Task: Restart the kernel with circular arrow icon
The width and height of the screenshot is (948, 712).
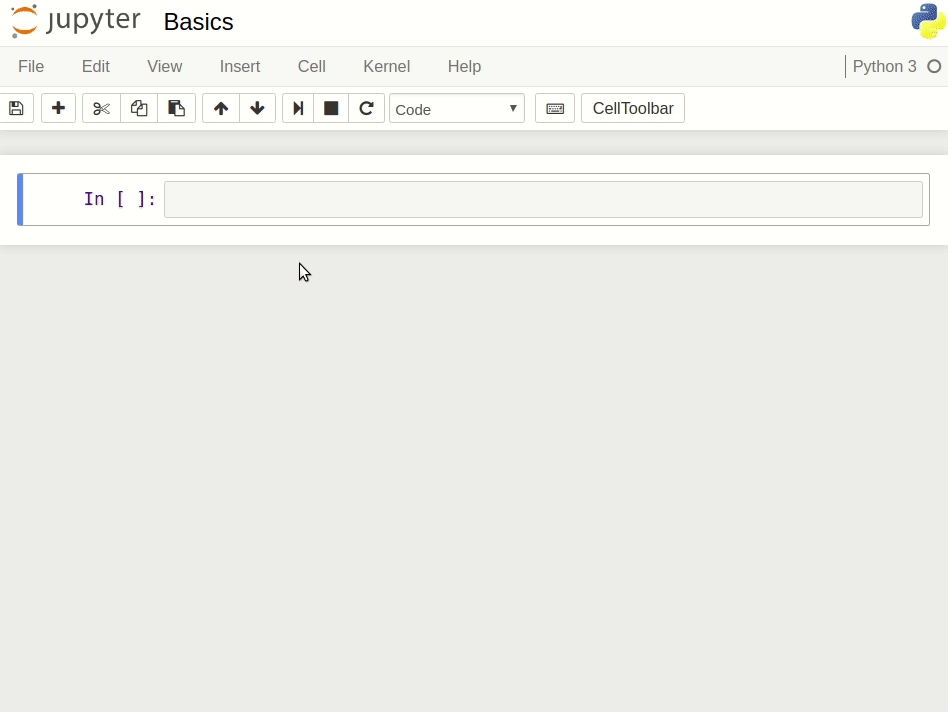Action: pyautogui.click(x=366, y=108)
